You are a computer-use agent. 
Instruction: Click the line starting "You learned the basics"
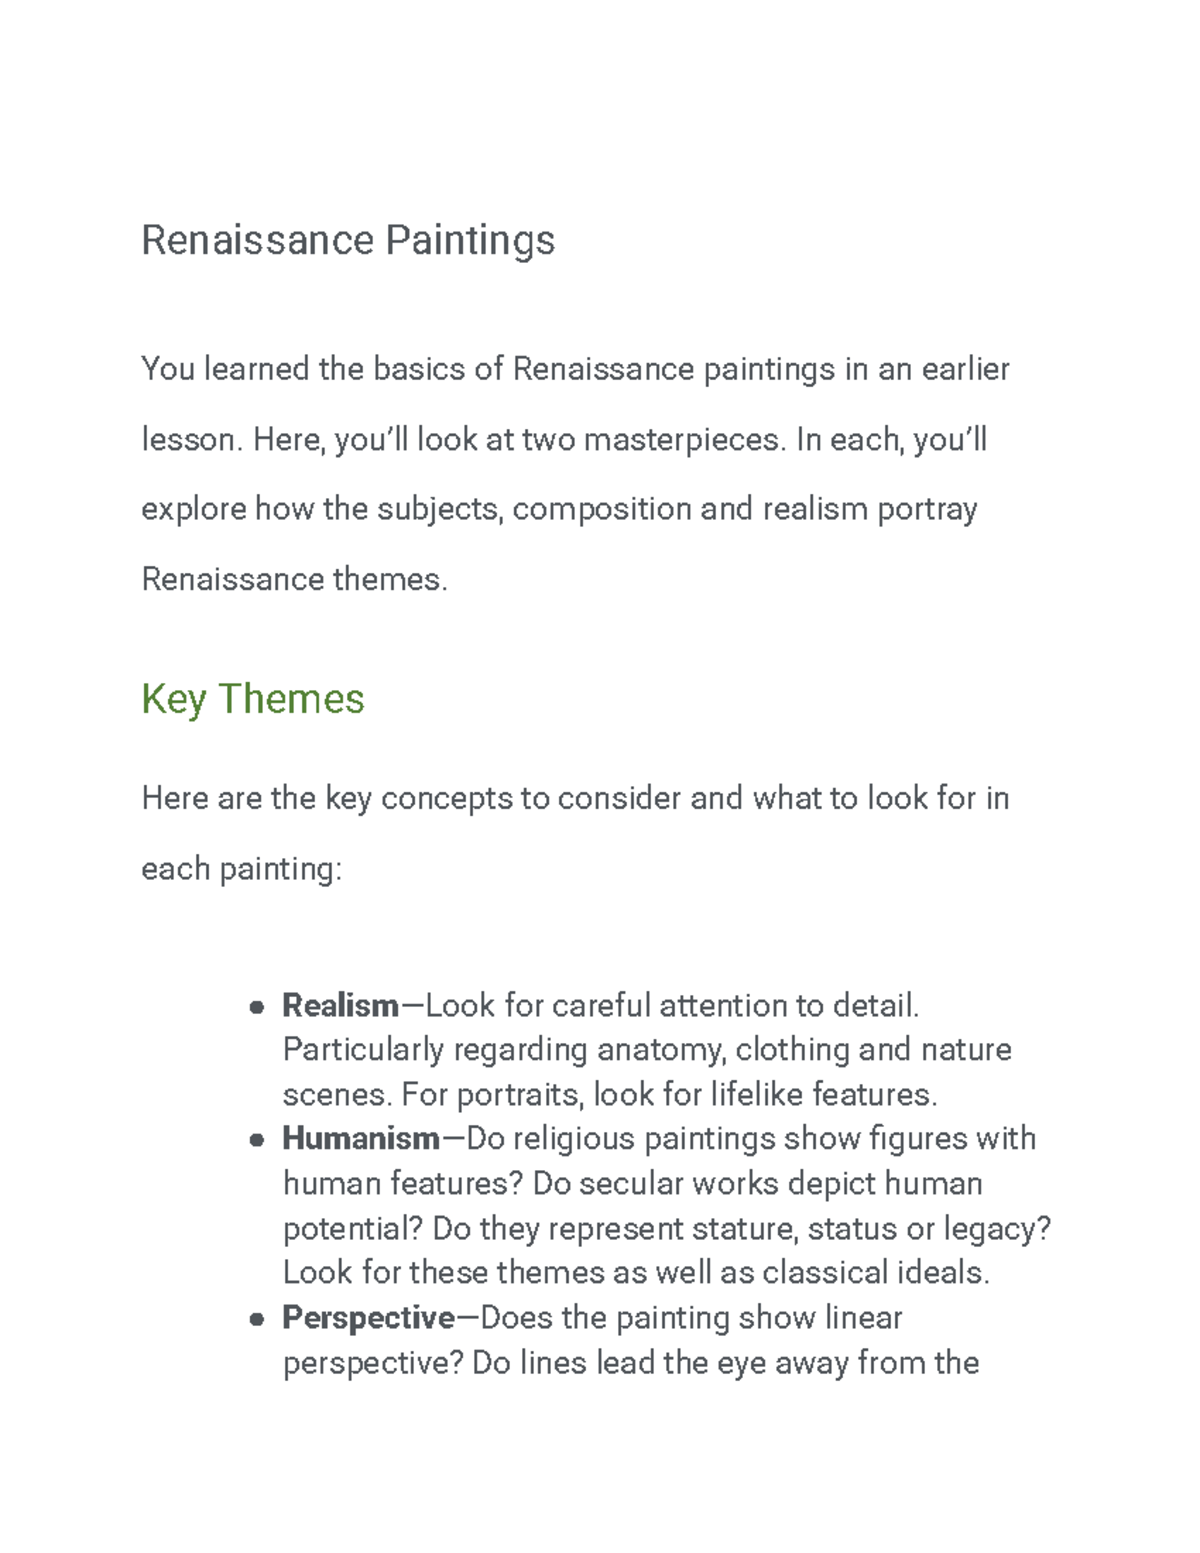click(575, 370)
